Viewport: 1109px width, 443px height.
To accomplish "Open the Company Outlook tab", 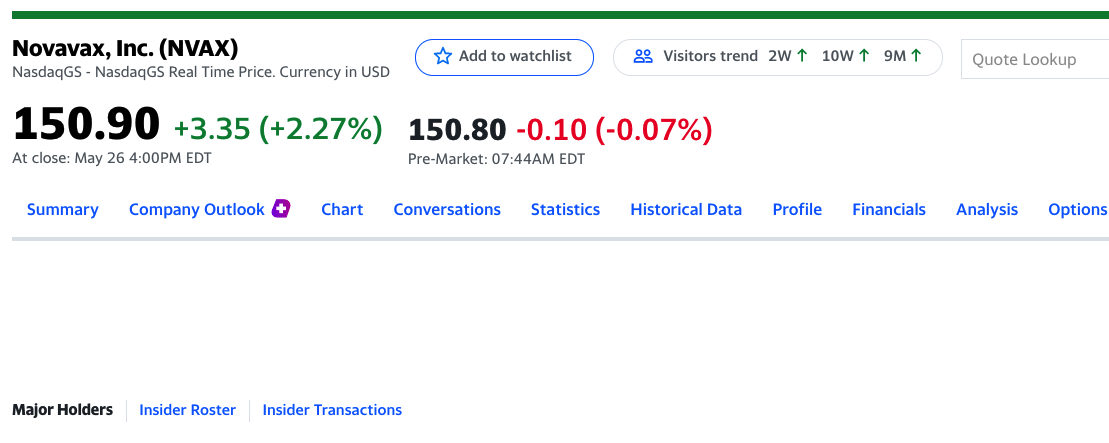I will (197, 209).
